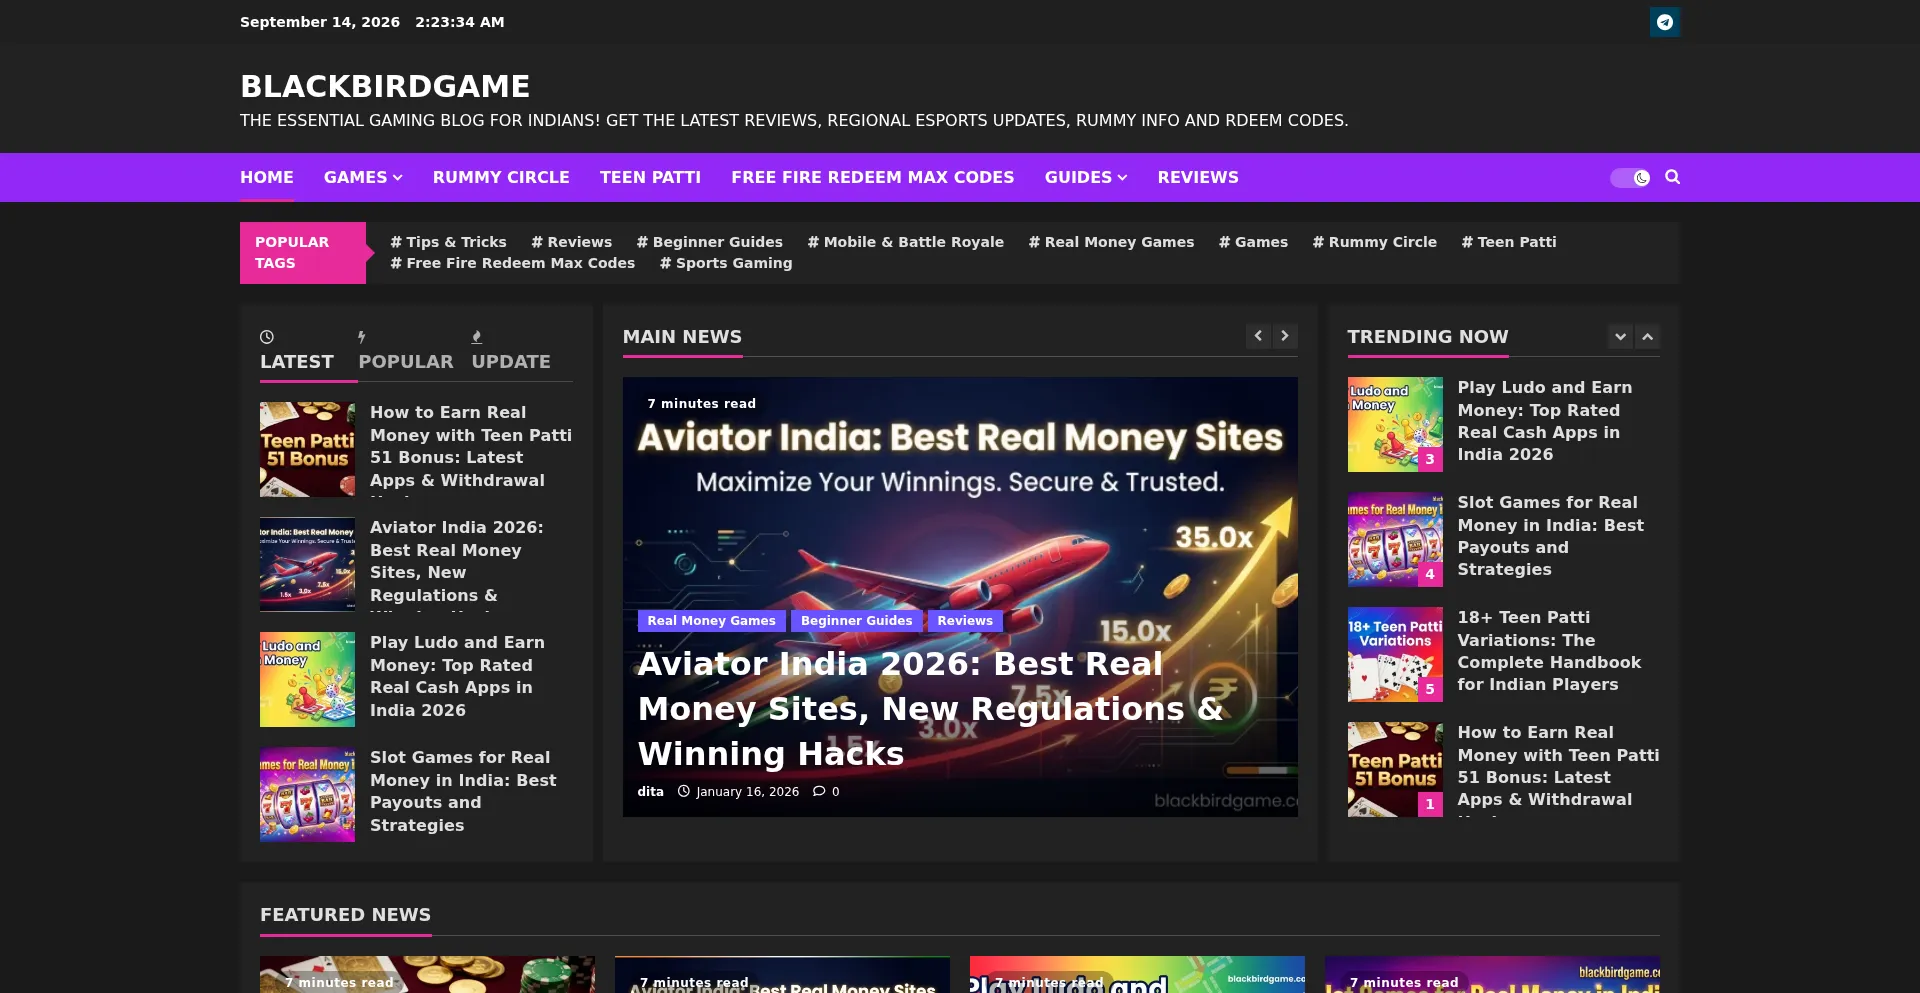This screenshot has width=1920, height=993.
Task: Open the Teen Patti popular tag
Action: click(1509, 242)
